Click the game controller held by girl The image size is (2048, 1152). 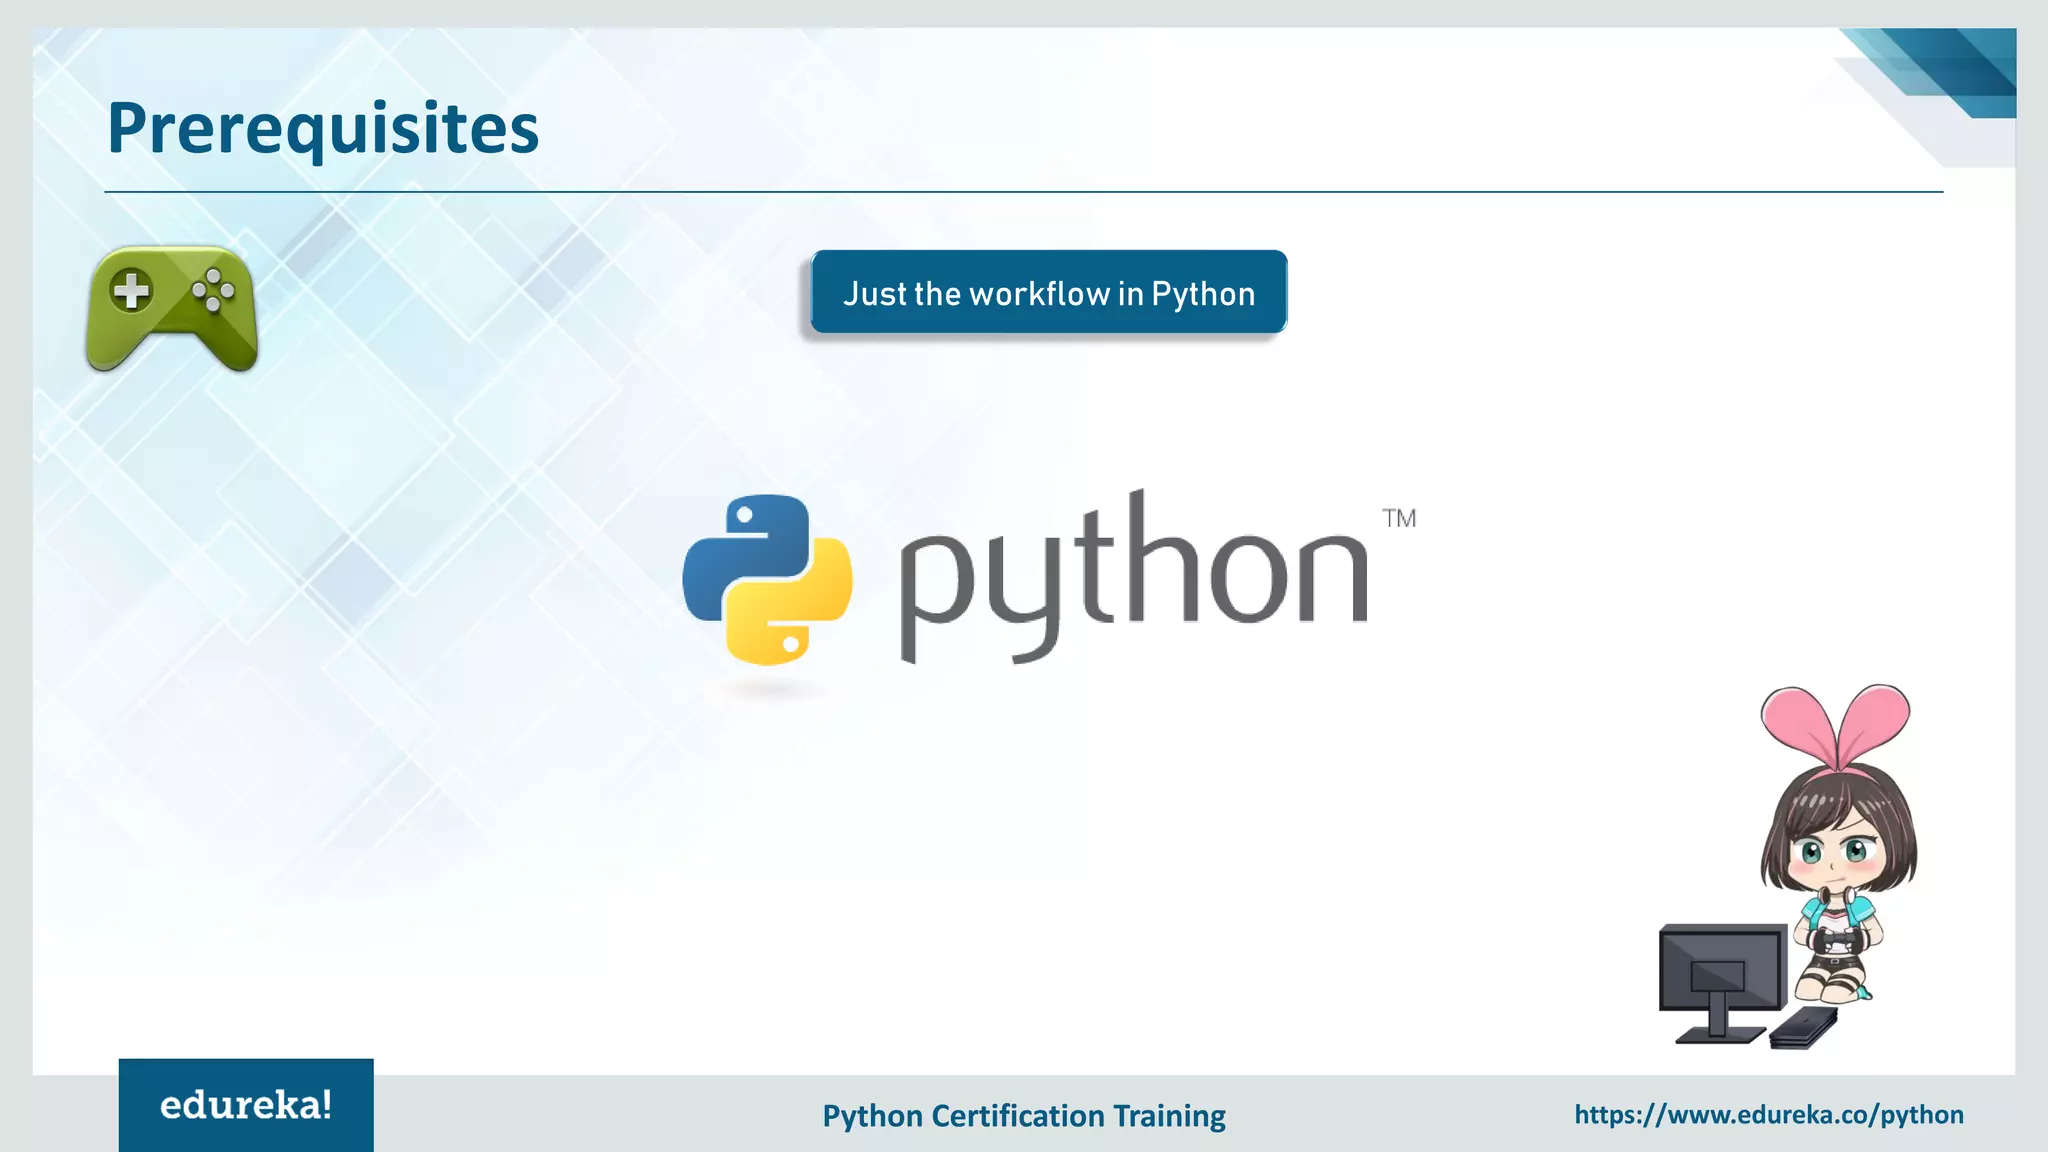[x=1834, y=940]
